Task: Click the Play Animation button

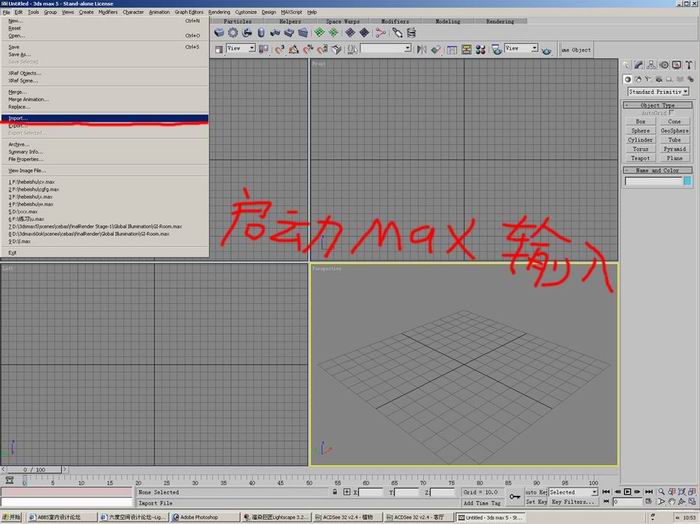Action: click(627, 492)
